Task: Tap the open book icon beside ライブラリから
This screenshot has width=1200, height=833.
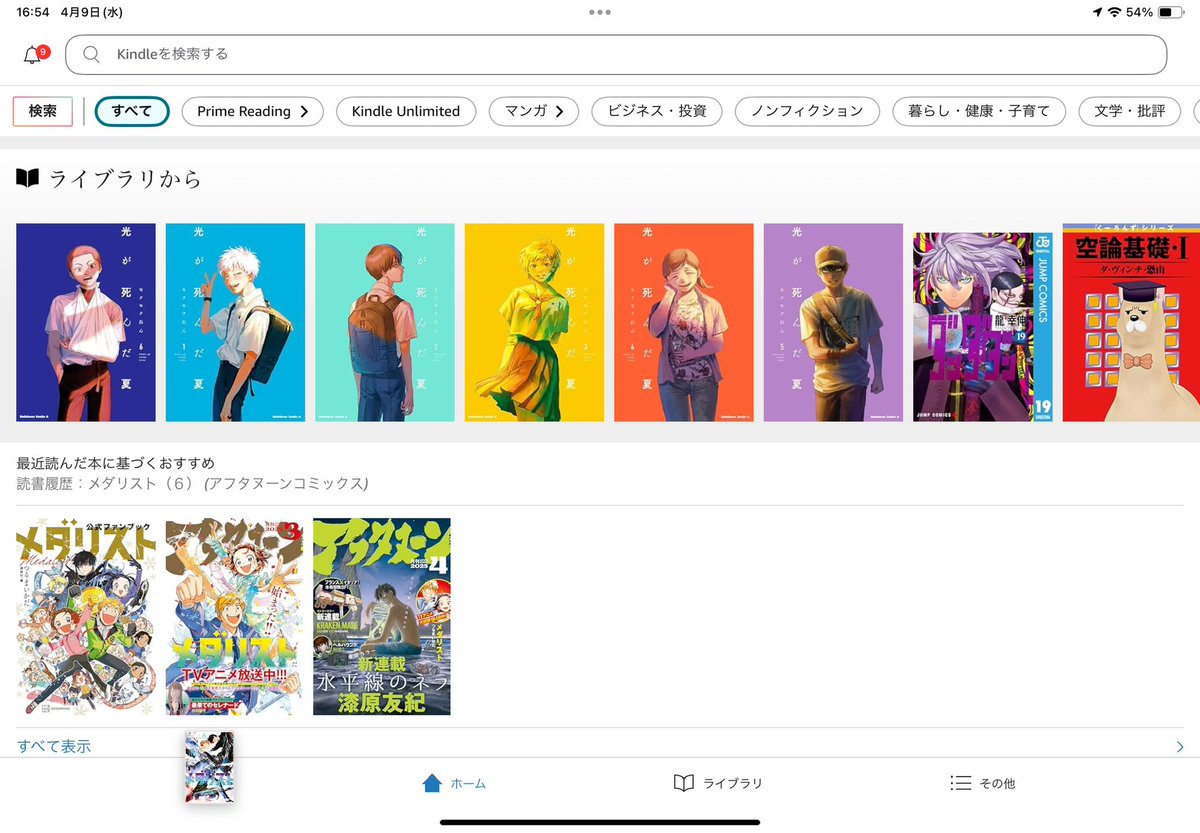Action: 28,178
